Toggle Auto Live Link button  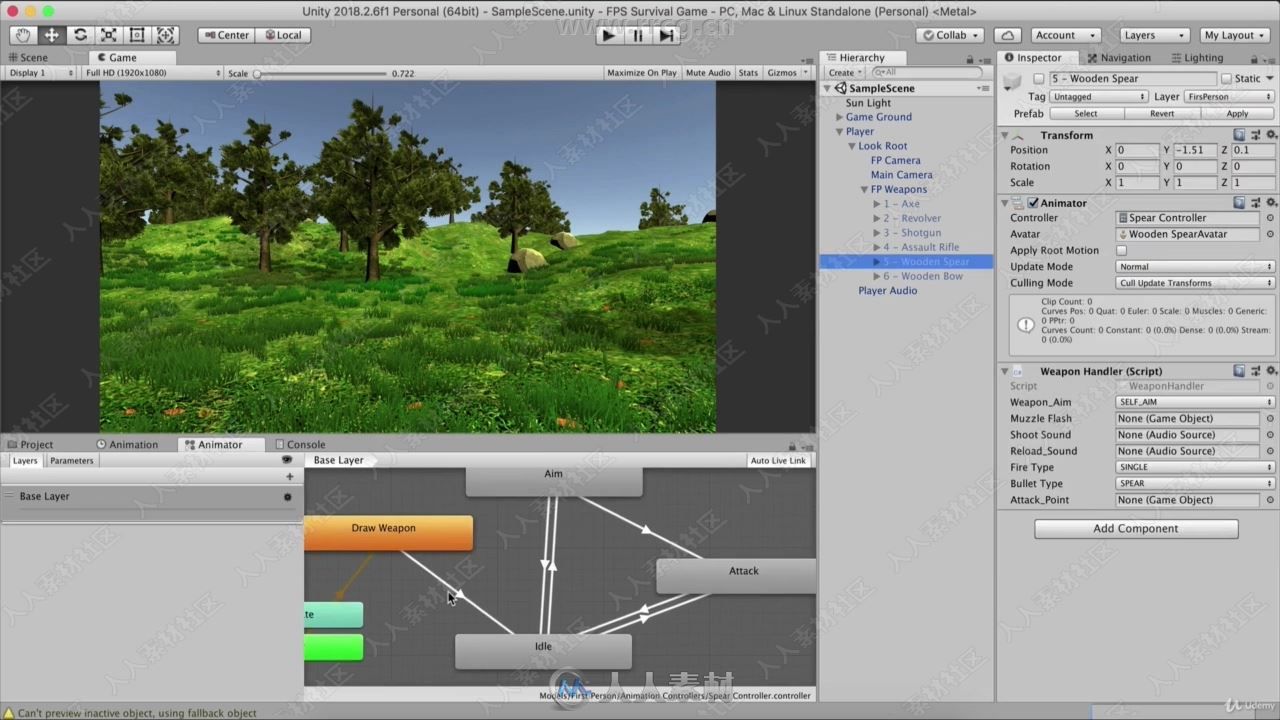tap(778, 461)
